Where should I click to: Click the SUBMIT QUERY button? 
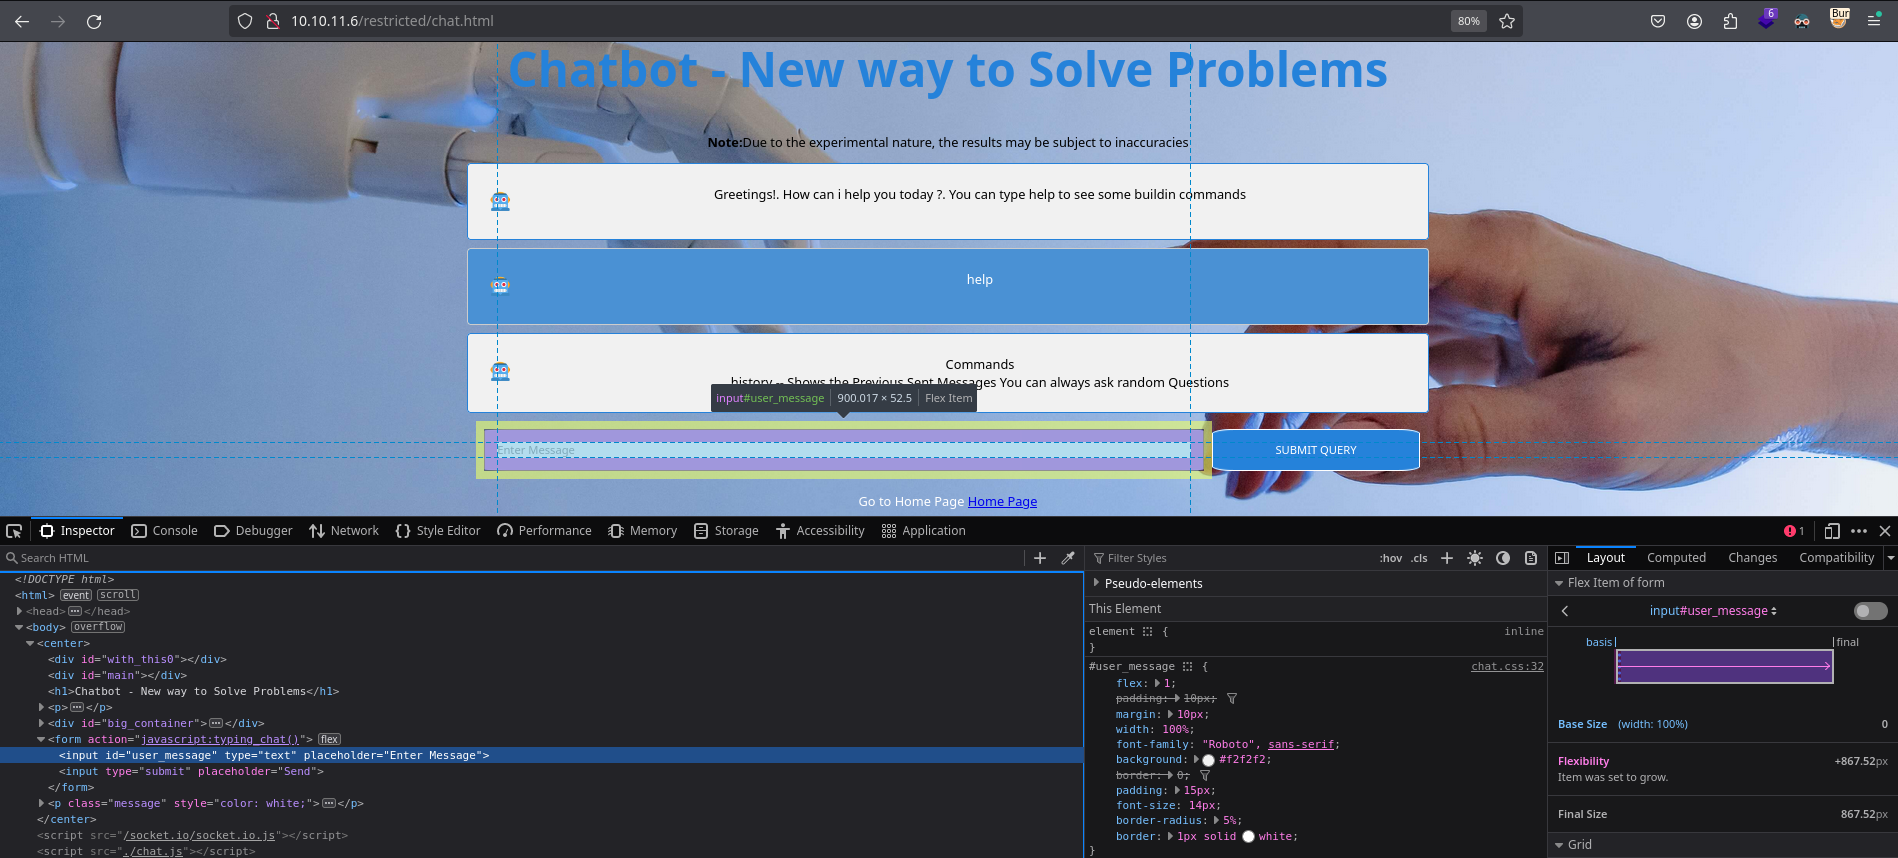[x=1316, y=450]
